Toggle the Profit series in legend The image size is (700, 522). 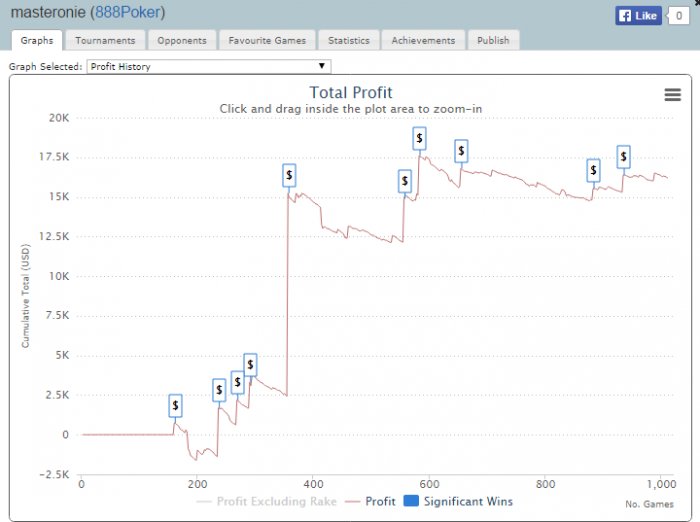371,501
